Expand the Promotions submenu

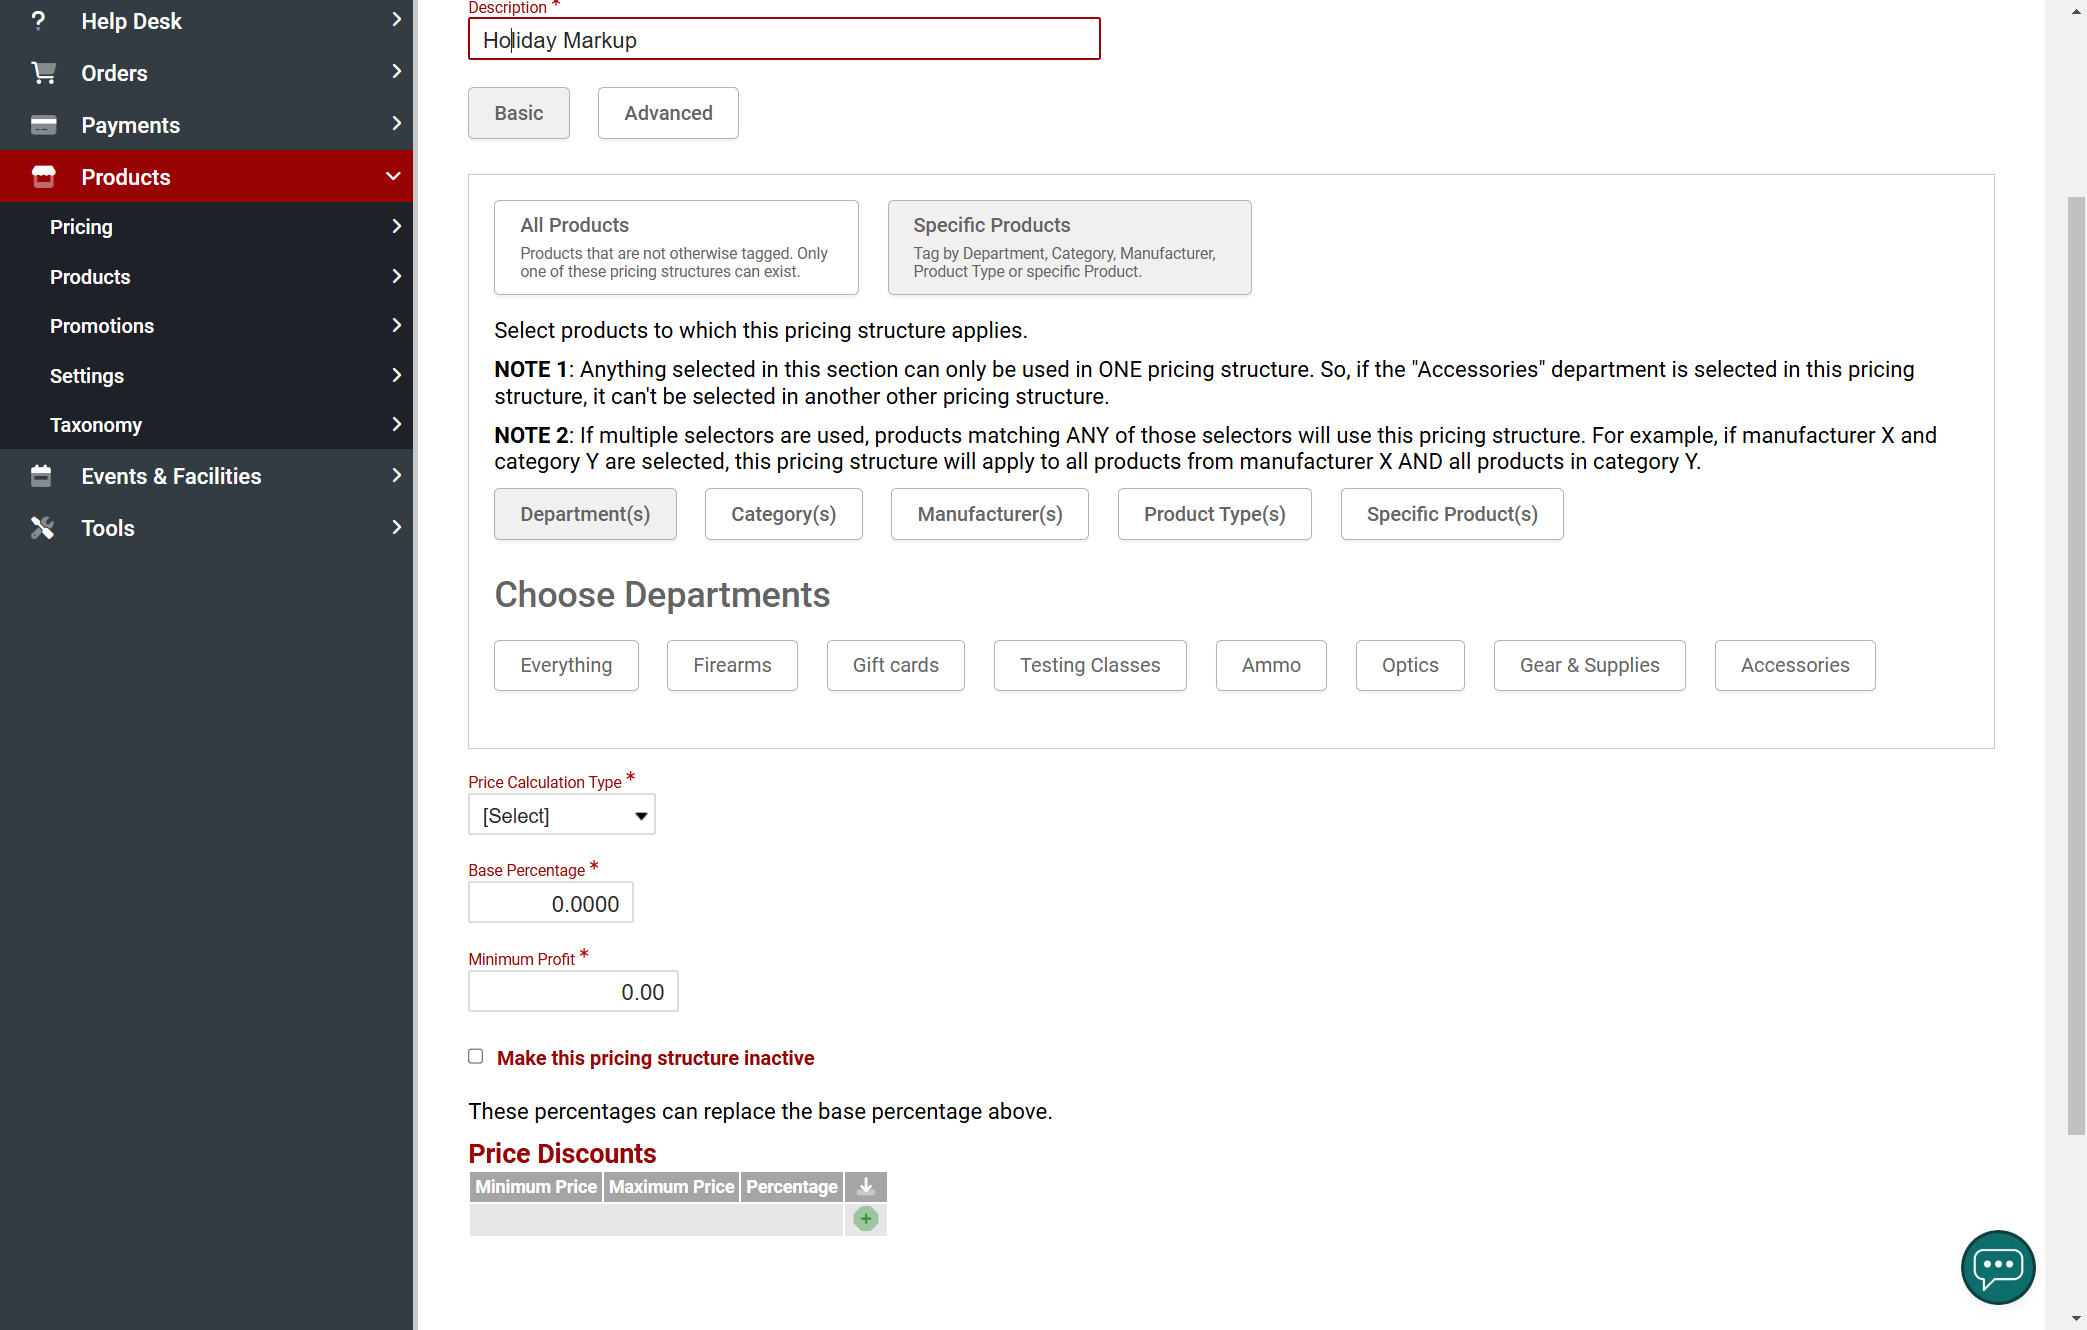coord(397,326)
